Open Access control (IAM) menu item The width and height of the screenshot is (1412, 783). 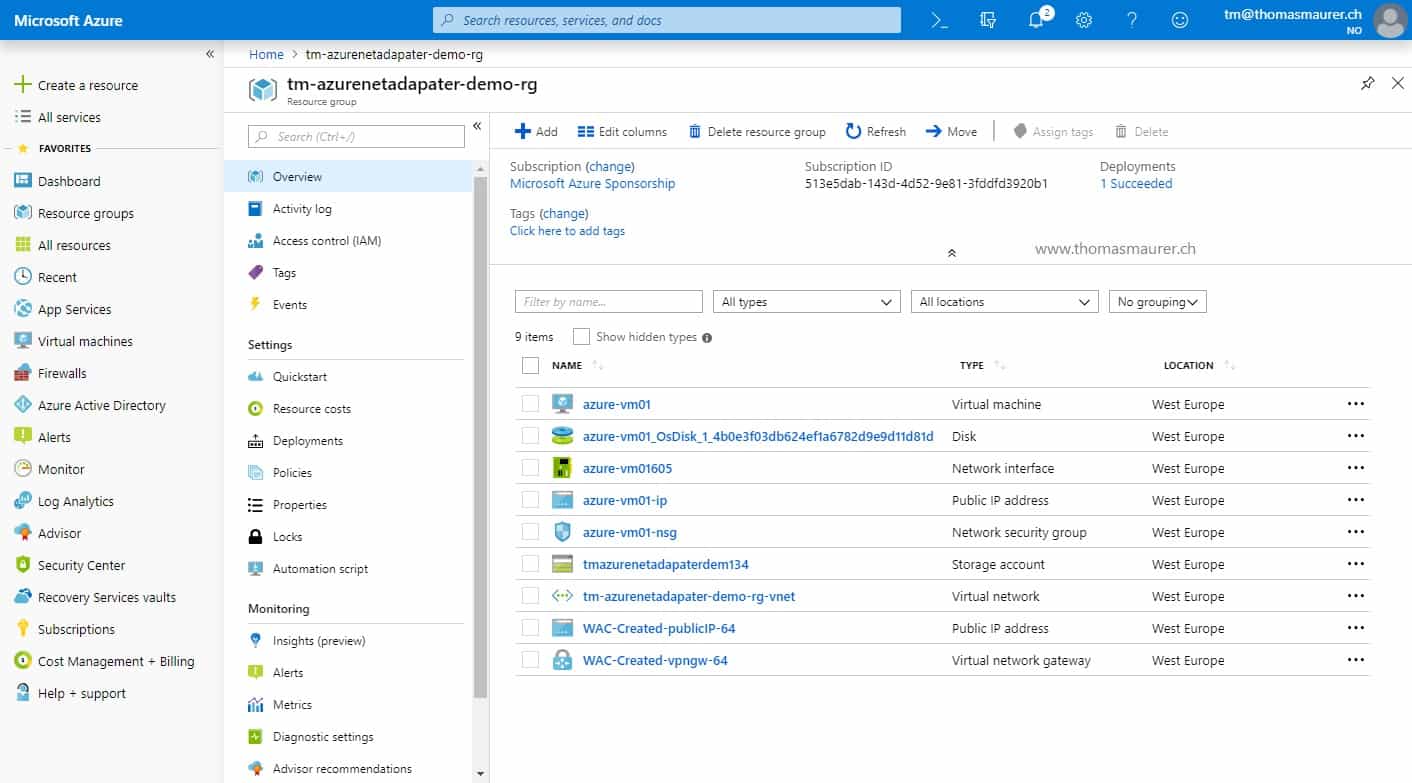(x=347, y=241)
